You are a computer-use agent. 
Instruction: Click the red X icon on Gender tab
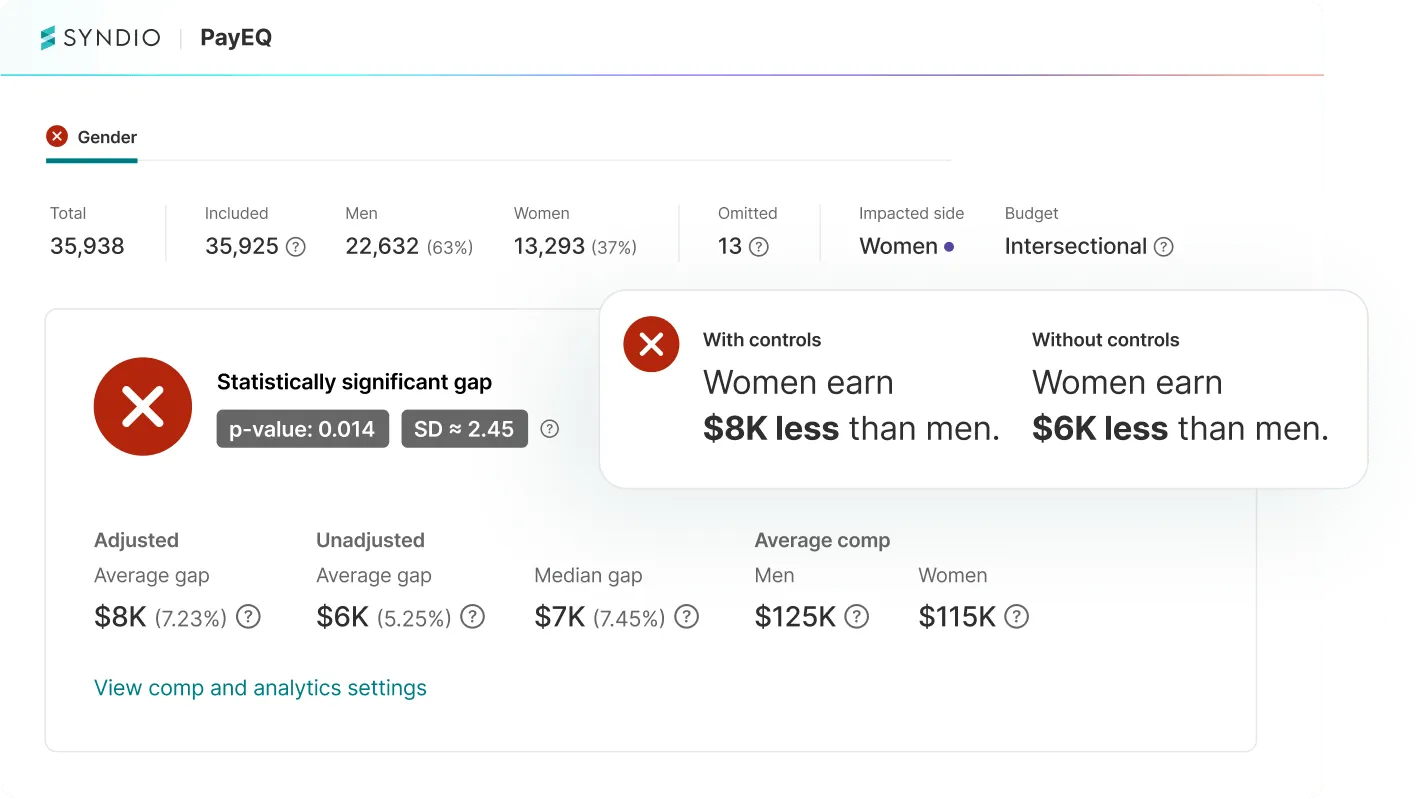(57, 136)
